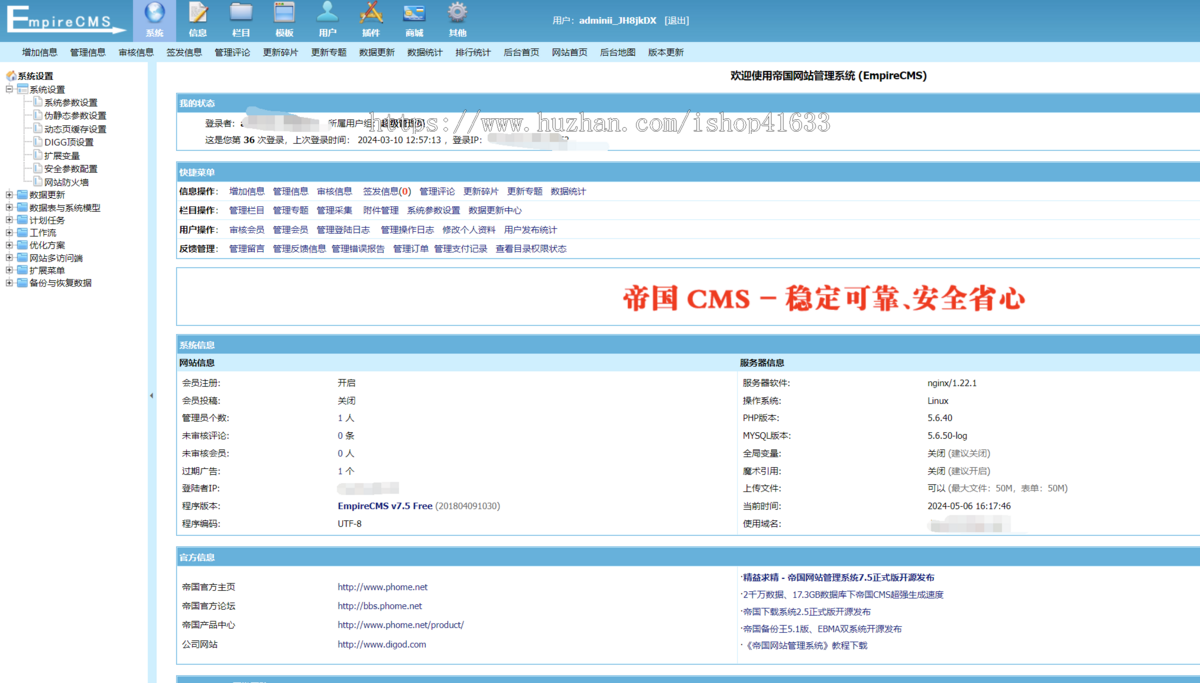Open 管理专题 in the quick menu

coord(291,211)
